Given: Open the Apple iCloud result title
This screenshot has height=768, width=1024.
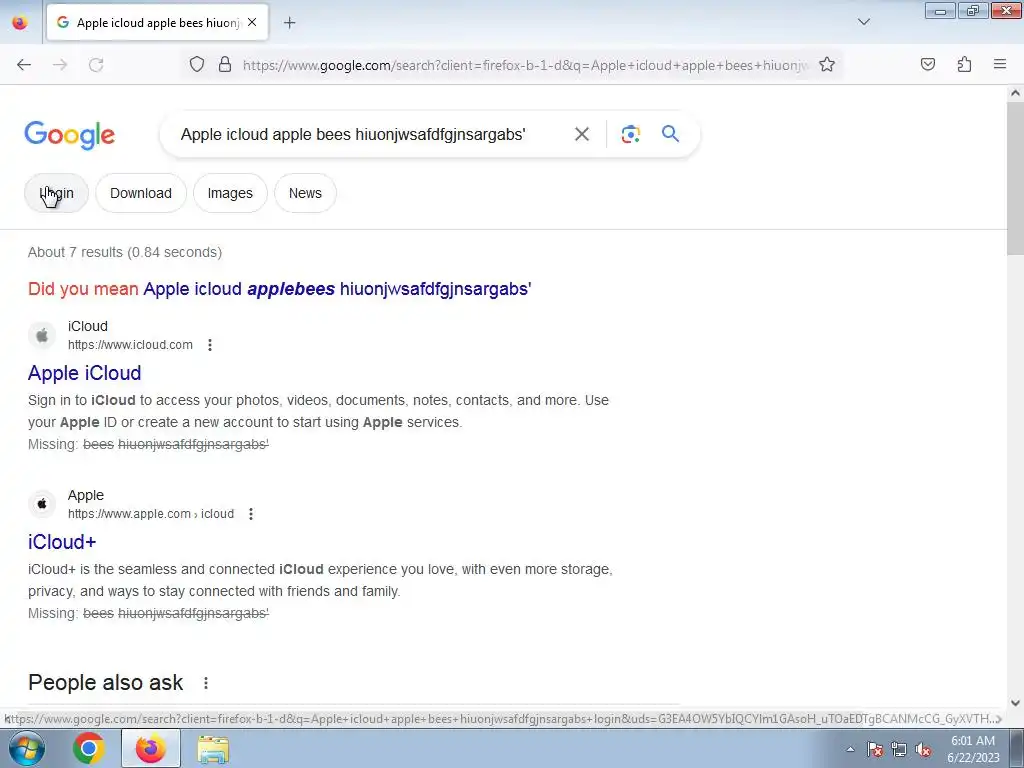Looking at the screenshot, I should (x=84, y=373).
